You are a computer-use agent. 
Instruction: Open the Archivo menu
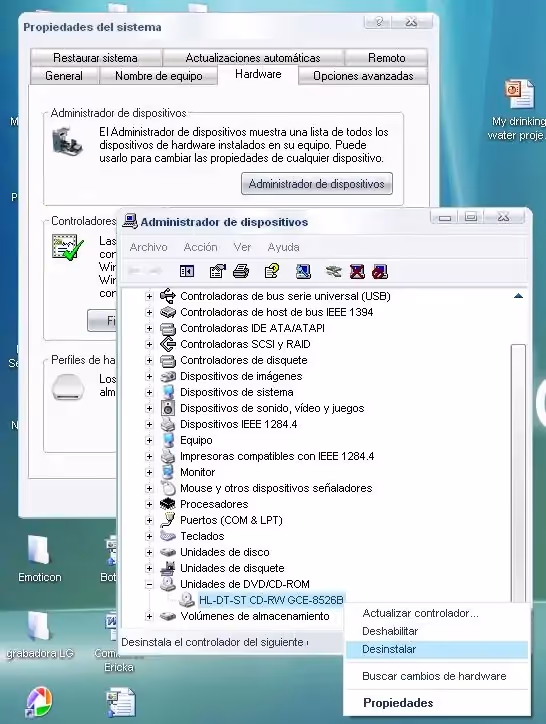(x=148, y=247)
